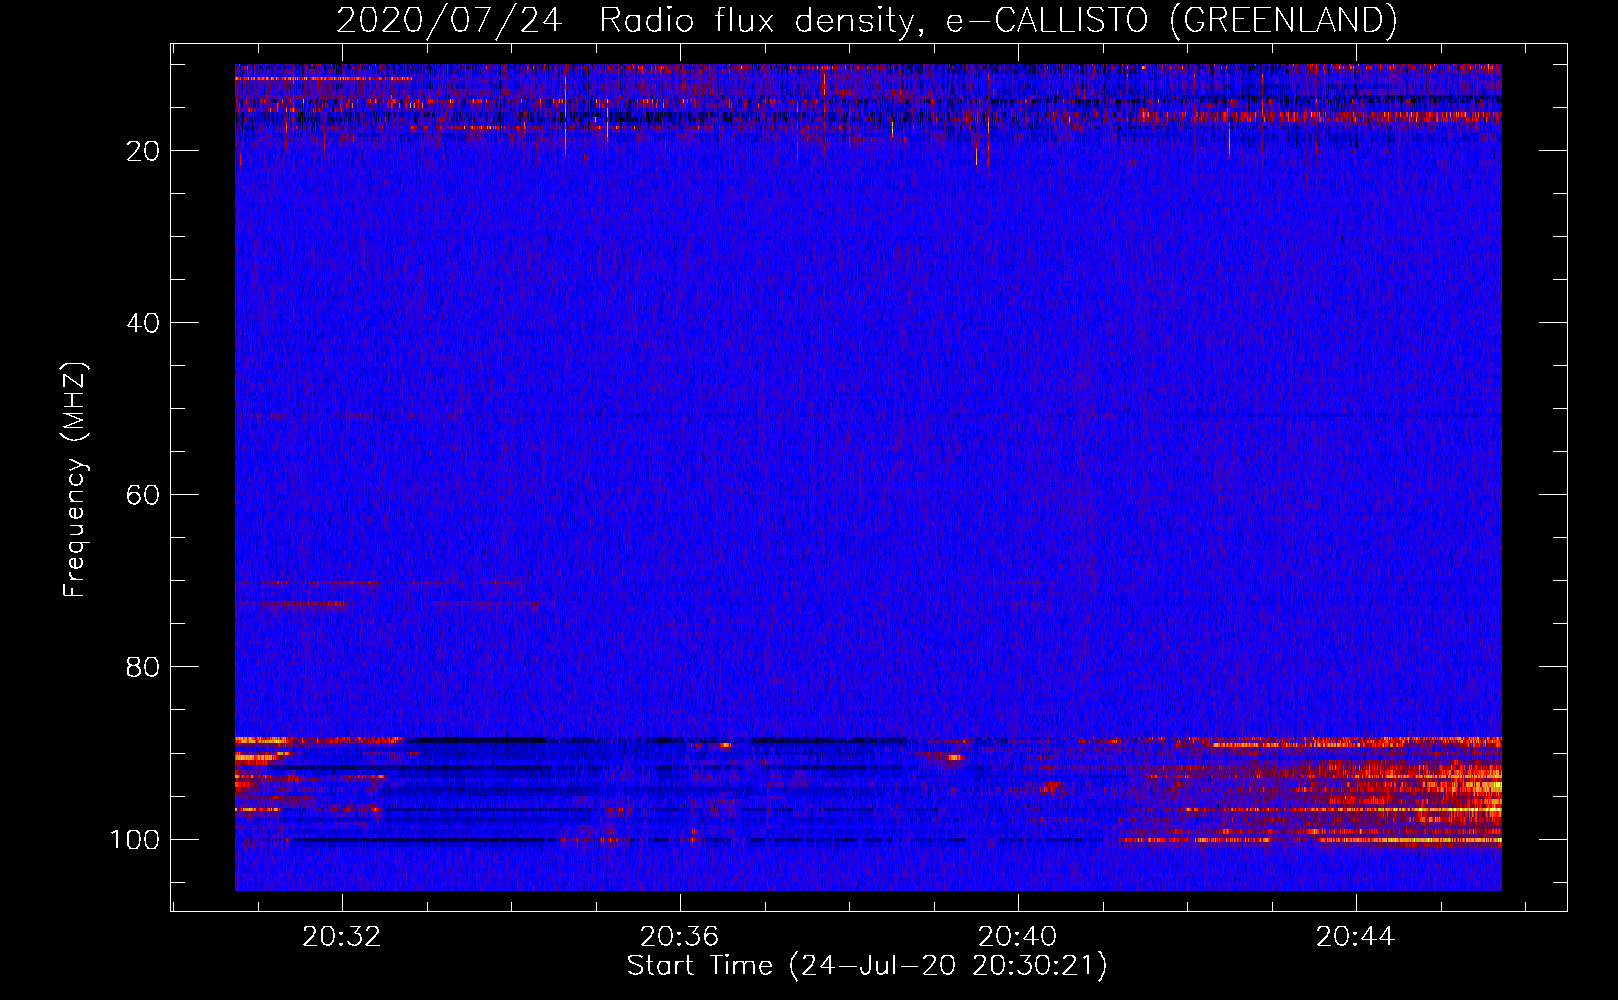Click the 80 MHz frequency tick label
Image resolution: width=1618 pixels, height=1000 pixels.
(143, 667)
